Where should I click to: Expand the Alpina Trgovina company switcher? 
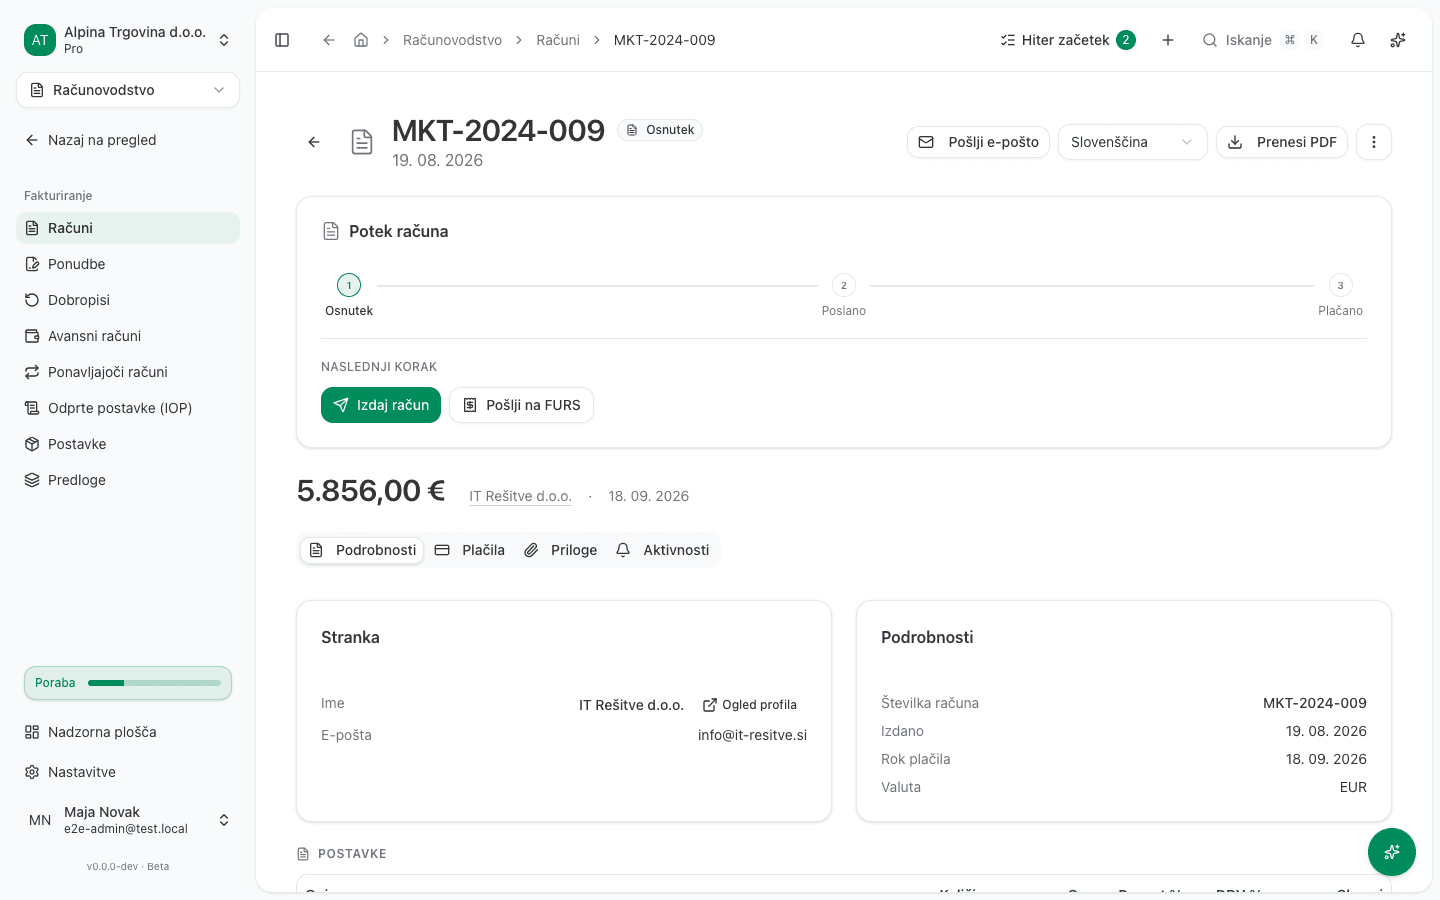click(x=128, y=40)
